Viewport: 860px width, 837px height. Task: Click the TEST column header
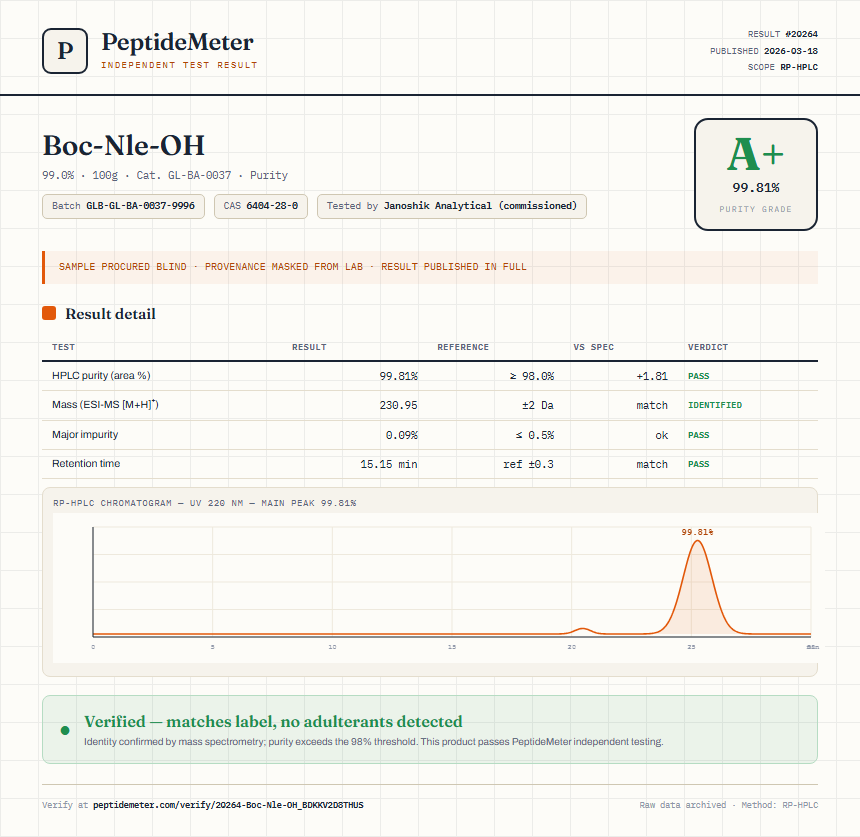coord(64,347)
